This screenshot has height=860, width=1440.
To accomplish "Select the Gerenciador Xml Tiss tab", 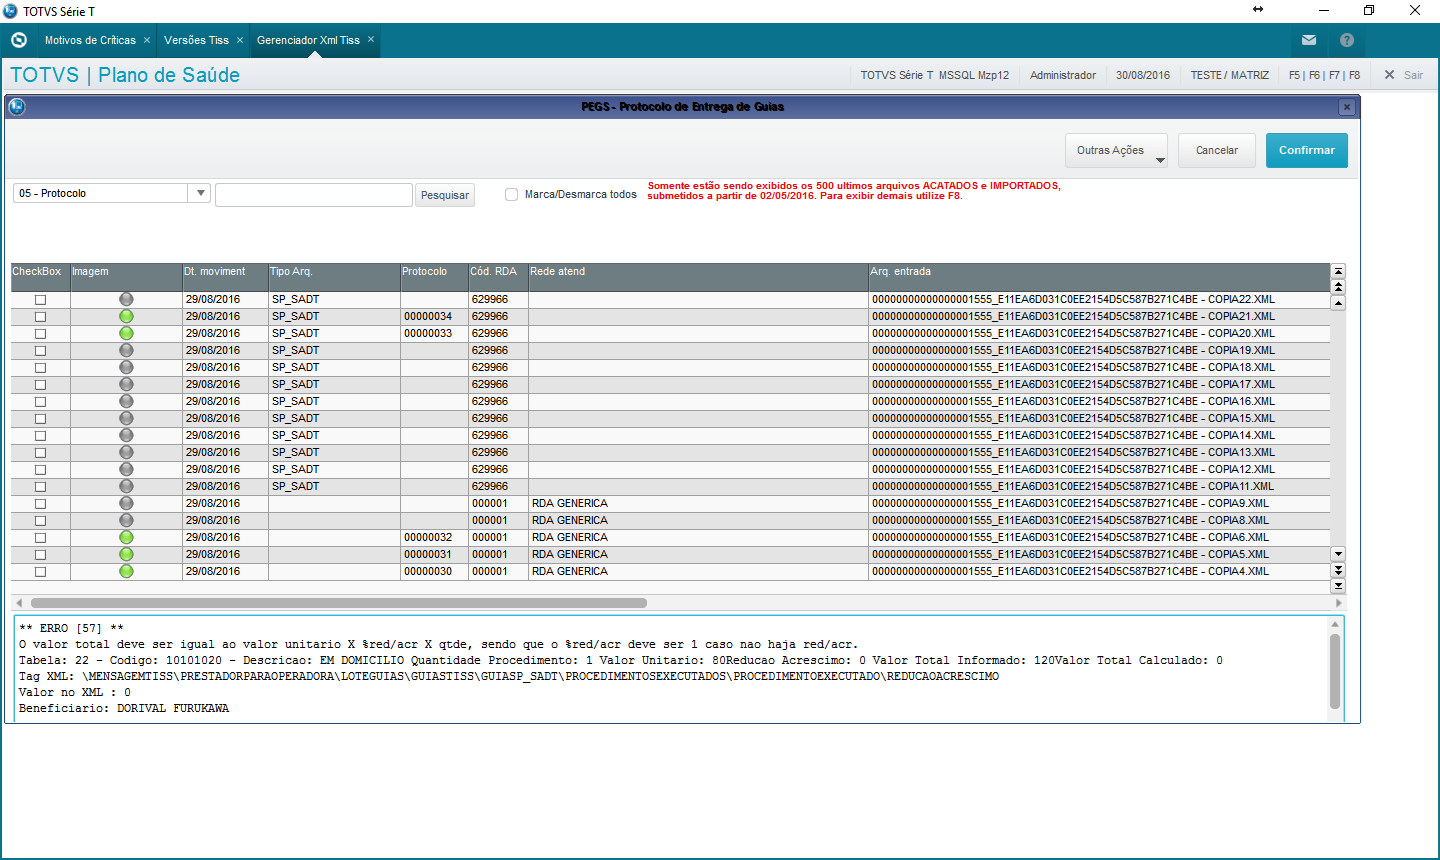I will [x=308, y=40].
